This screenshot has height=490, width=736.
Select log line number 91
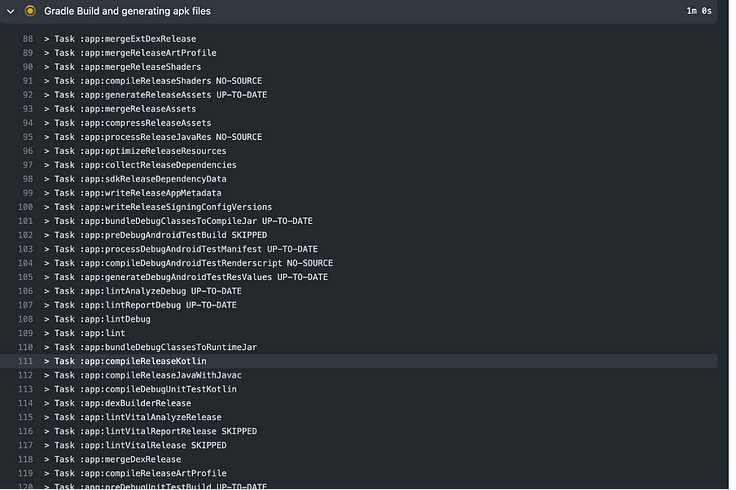pyautogui.click(x=28, y=81)
